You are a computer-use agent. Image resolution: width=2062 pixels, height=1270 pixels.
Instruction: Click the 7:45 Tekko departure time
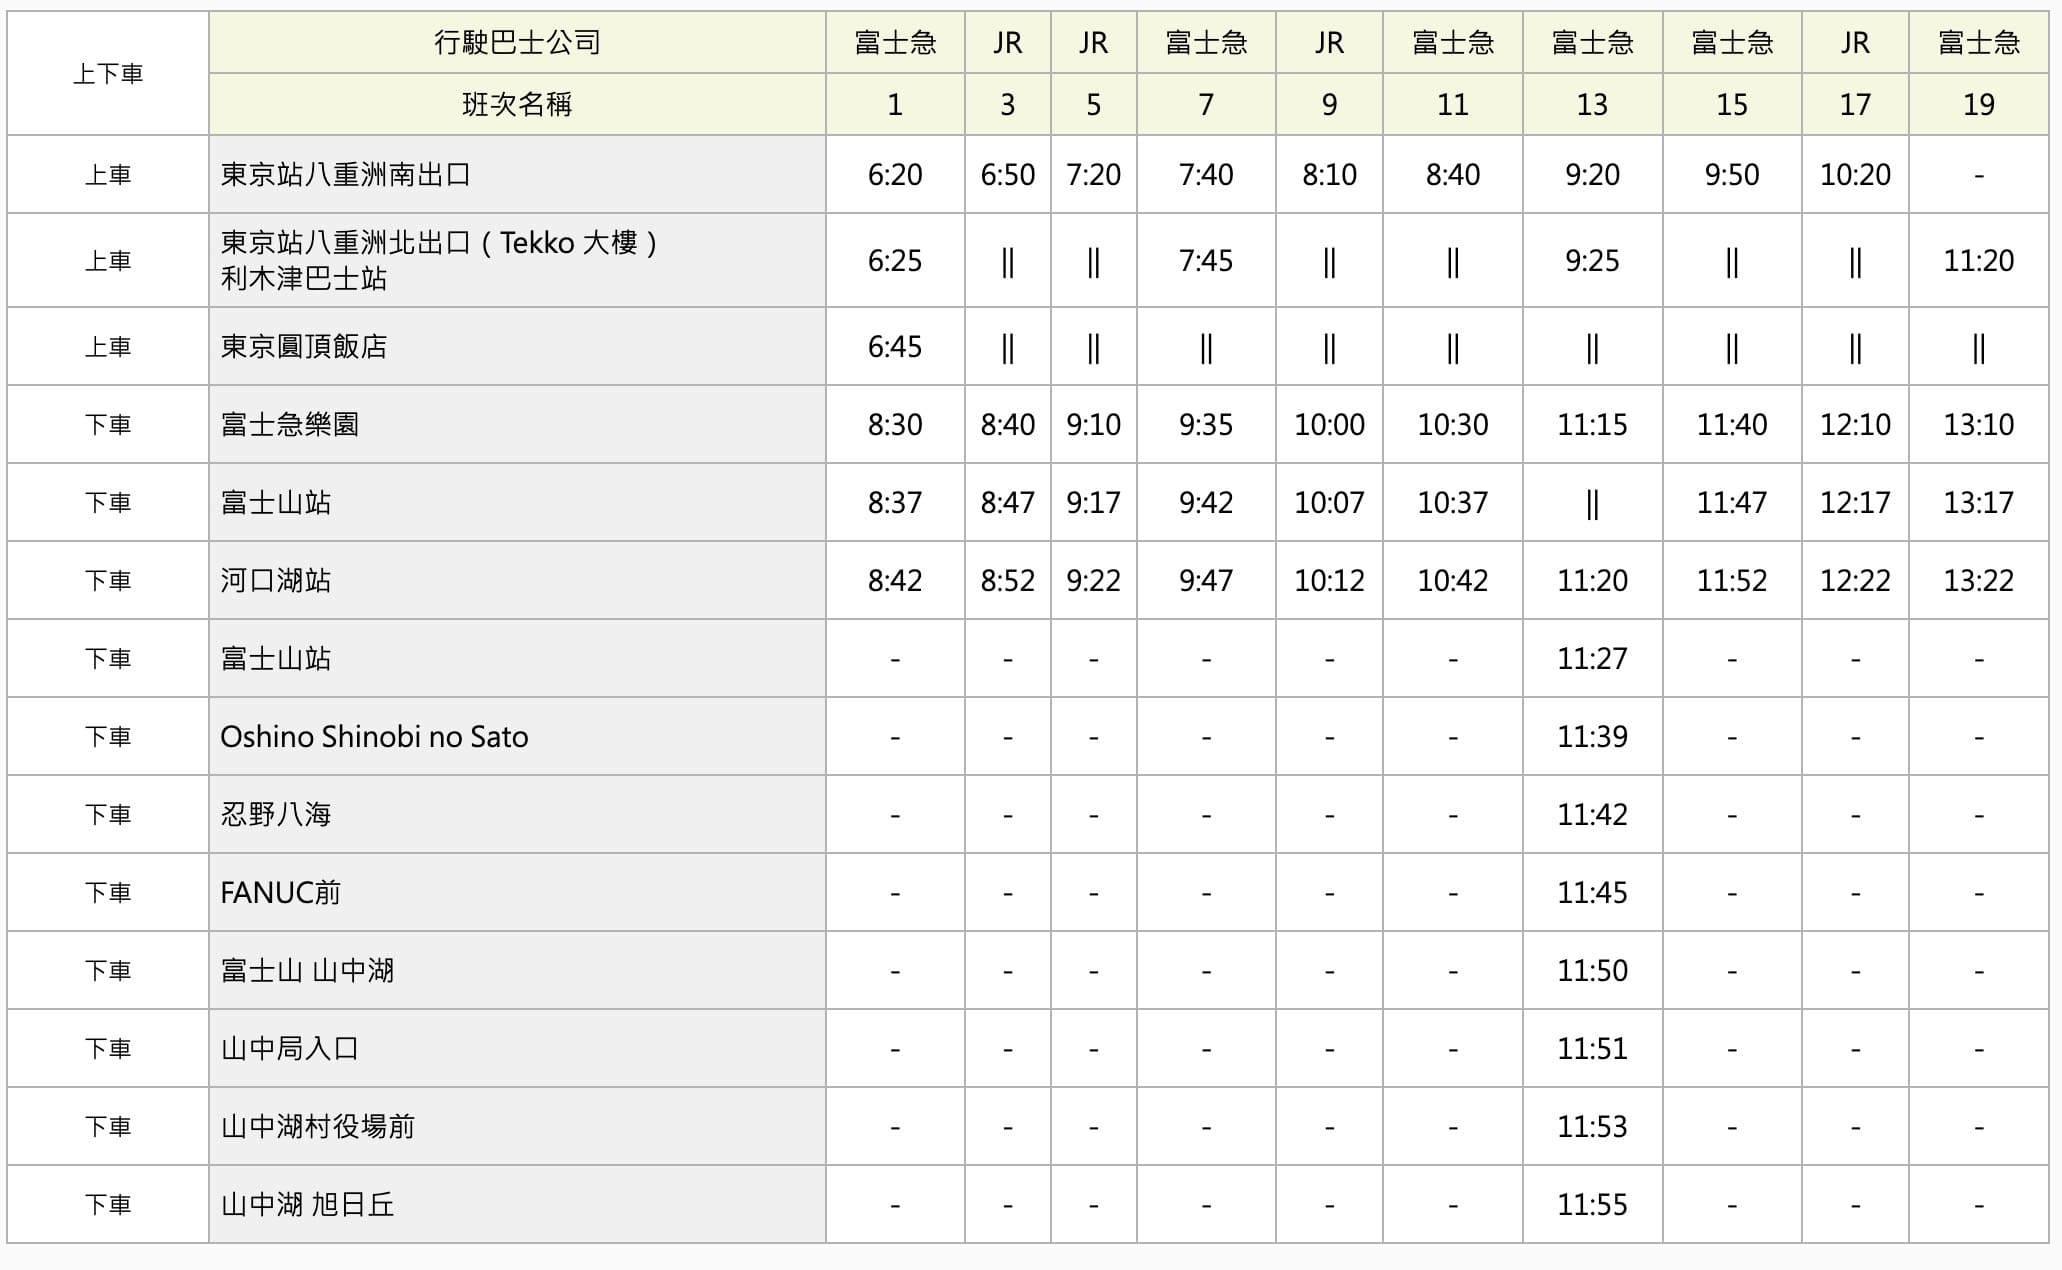click(x=1206, y=261)
